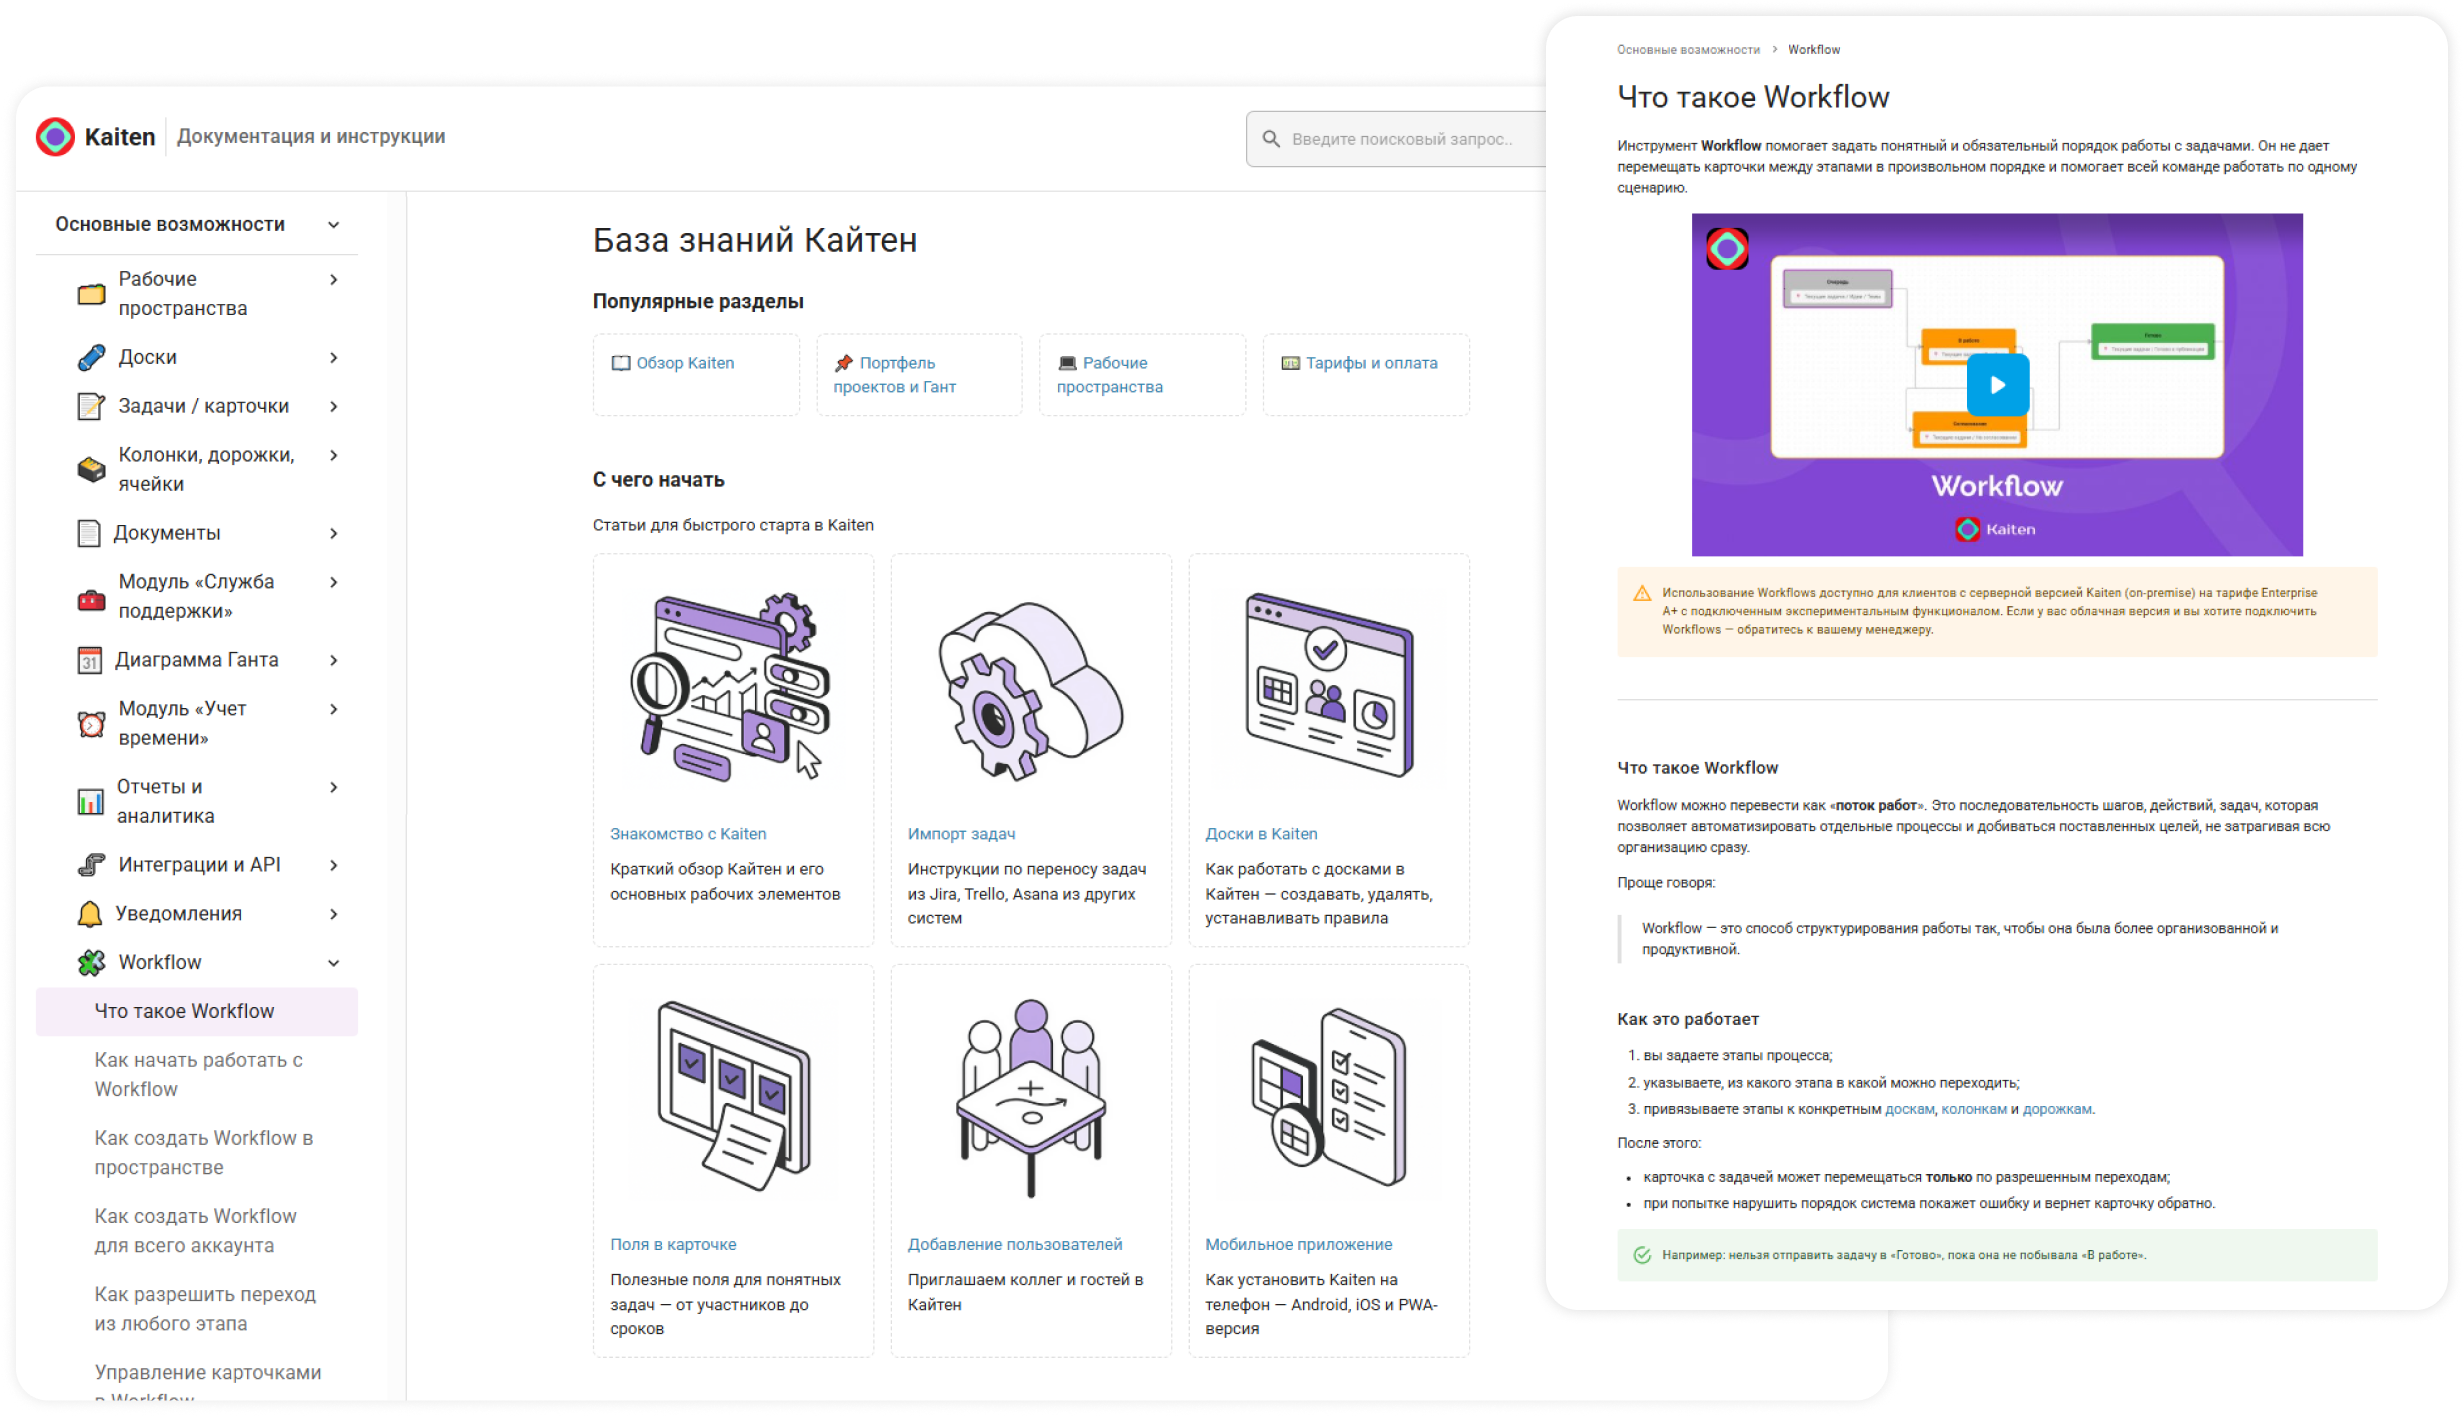Collapse the Основные возможности section

334,225
